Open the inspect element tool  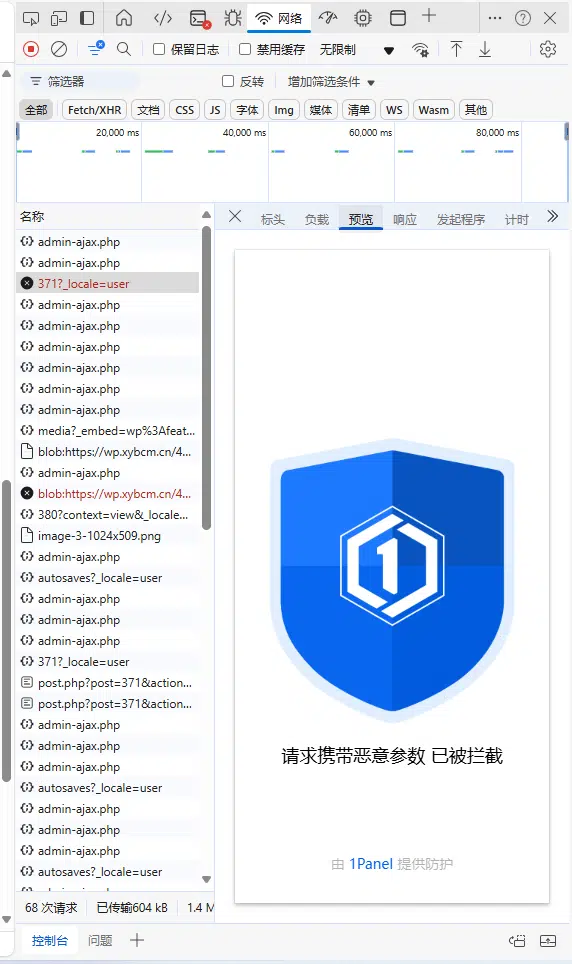tap(30, 18)
